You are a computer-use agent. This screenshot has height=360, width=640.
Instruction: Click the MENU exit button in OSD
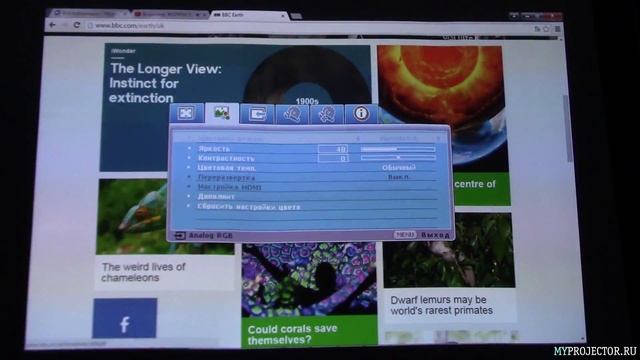tap(405, 235)
